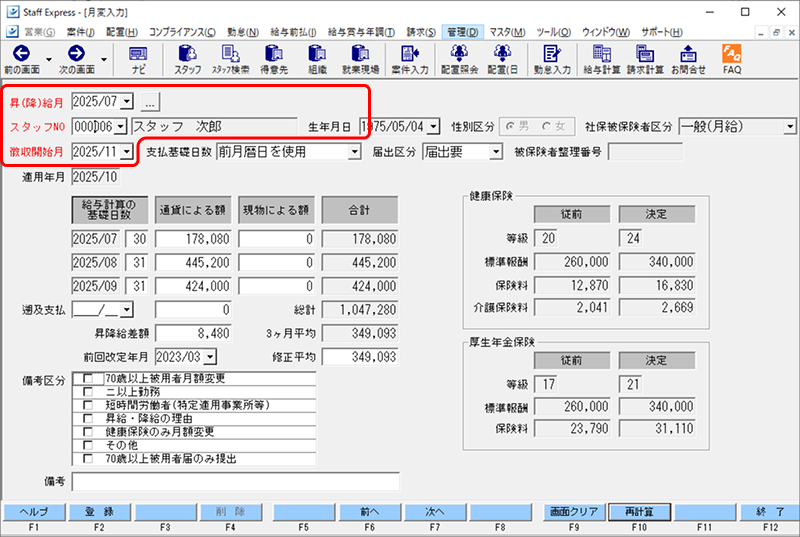
Task: Expand the 昇(降)給月 dropdown
Action: point(127,101)
